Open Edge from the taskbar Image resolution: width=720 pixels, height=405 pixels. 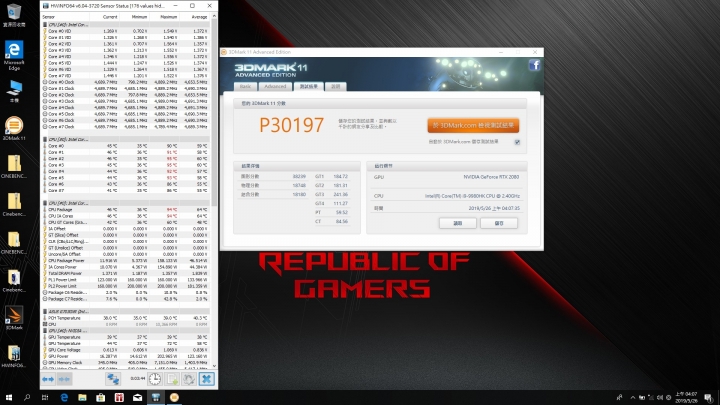[x=64, y=398]
